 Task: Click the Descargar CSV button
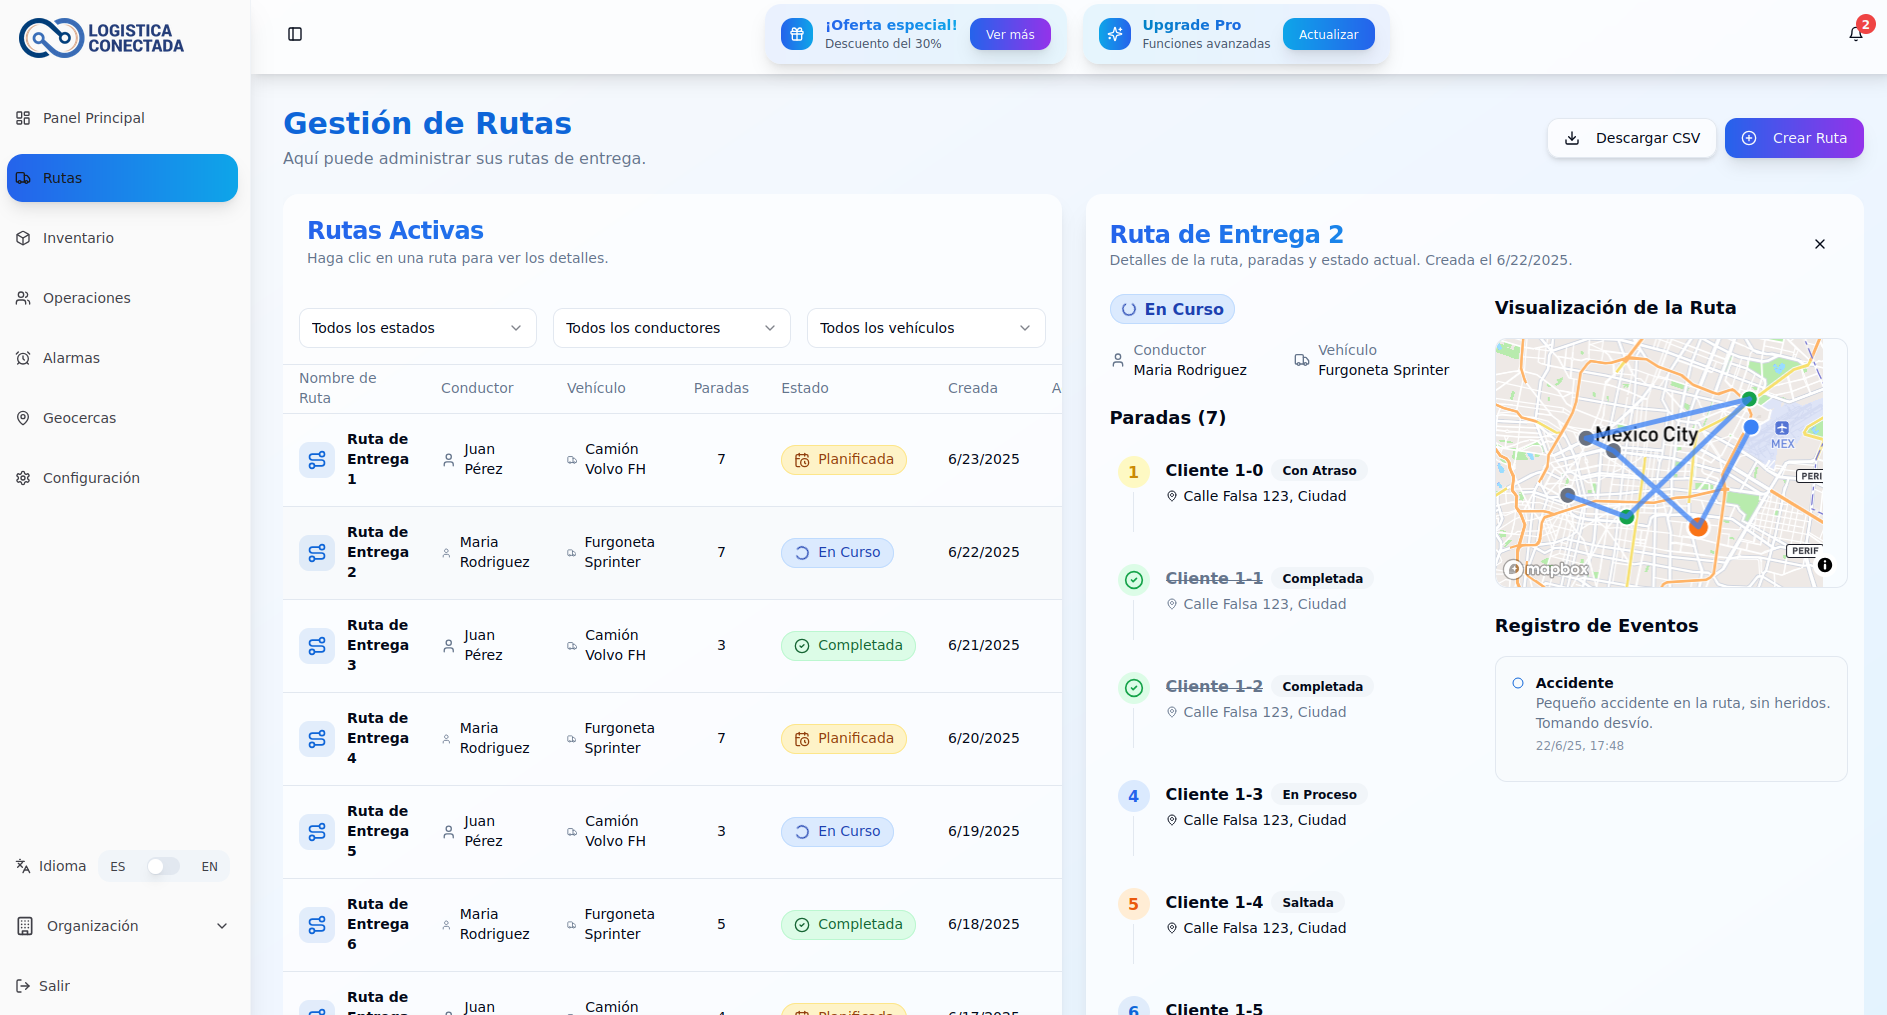pyautogui.click(x=1631, y=138)
